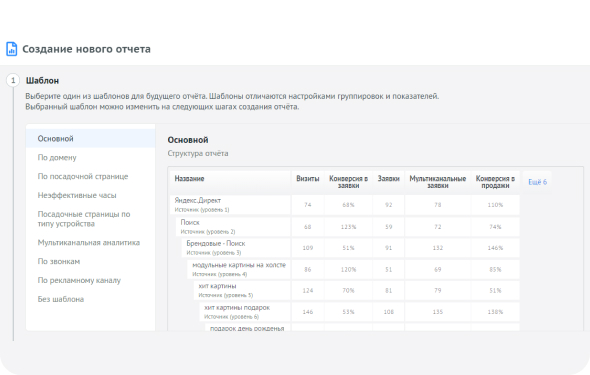Image resolution: width=590 pixels, height=375 pixels.
Task: Click the Мультиканальные заявки column header
Action: (438, 182)
